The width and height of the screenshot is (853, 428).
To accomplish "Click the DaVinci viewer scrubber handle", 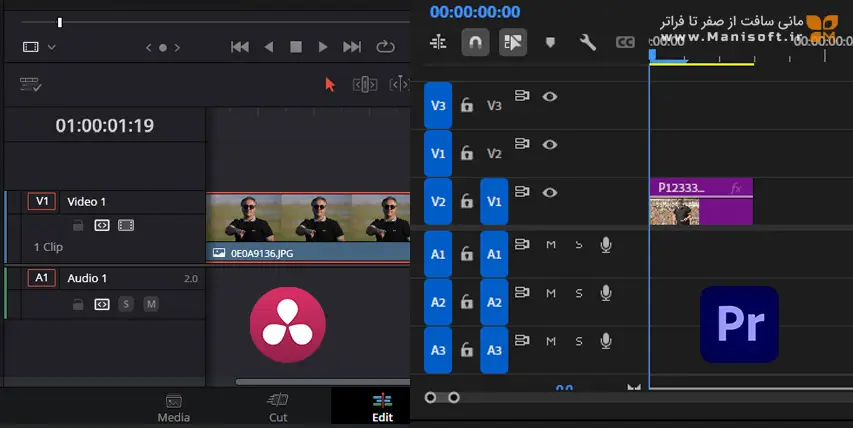I will click(60, 22).
